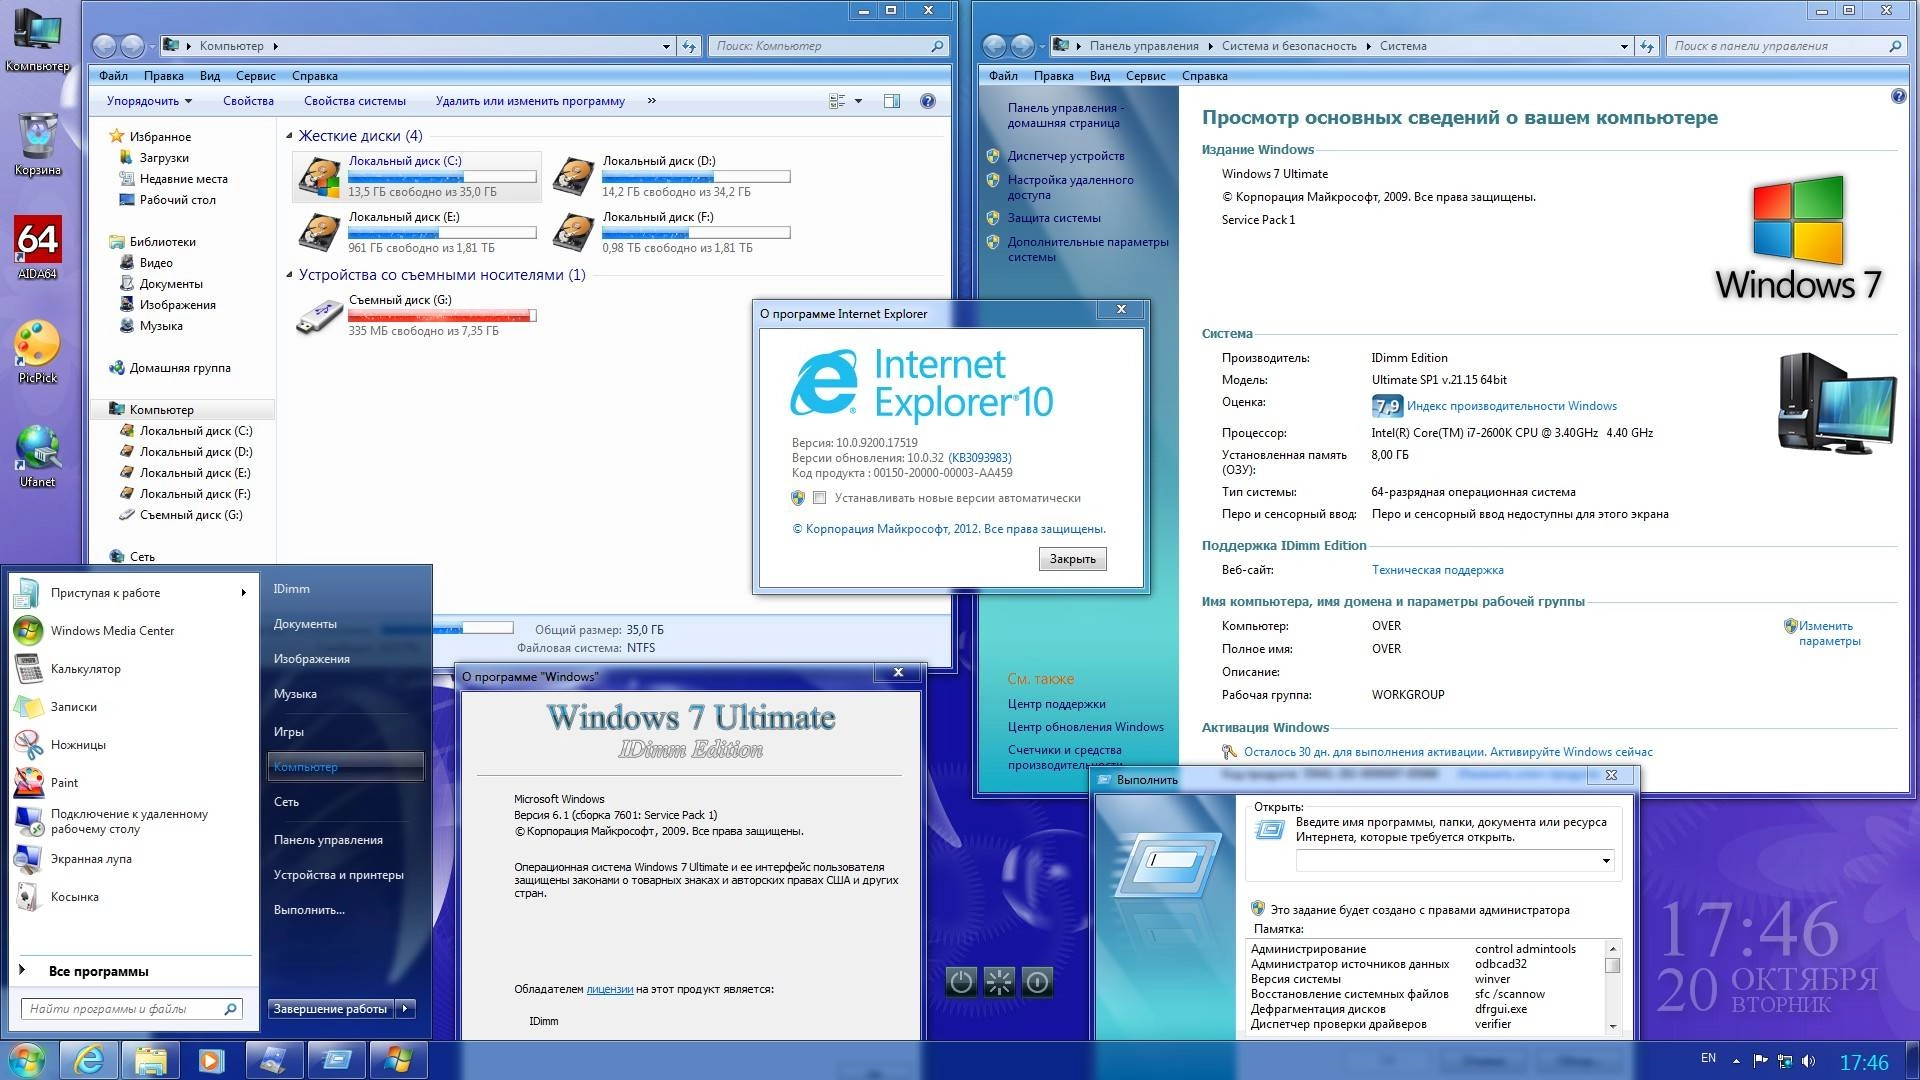
Task: Open the Ufanet desktop shortcut
Action: 37,455
